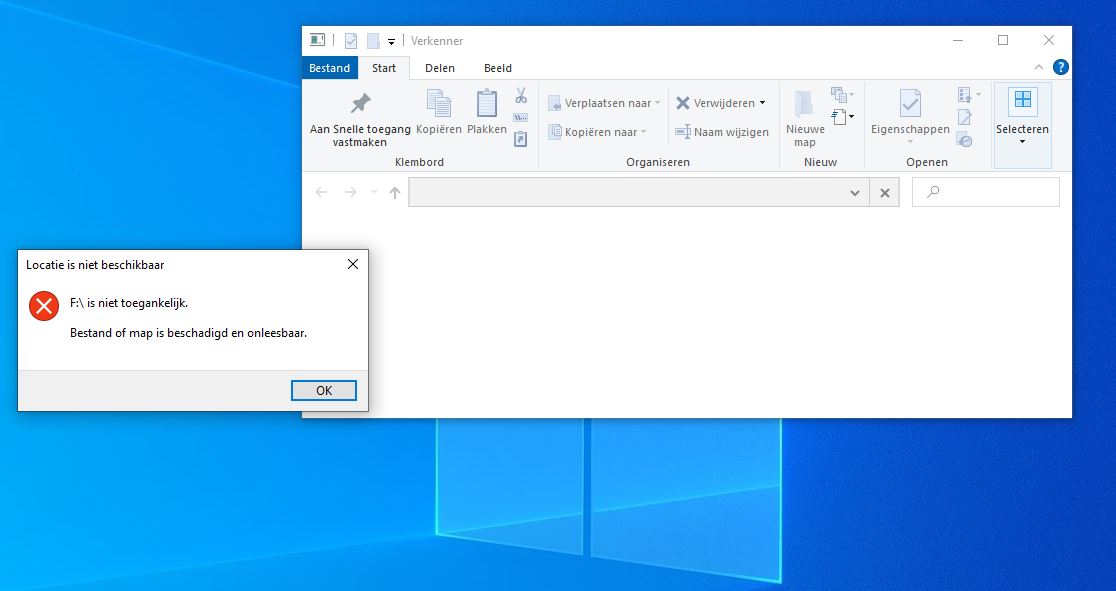Click the scissors cut icon
Screen dimensions: 1116x591
click(521, 95)
